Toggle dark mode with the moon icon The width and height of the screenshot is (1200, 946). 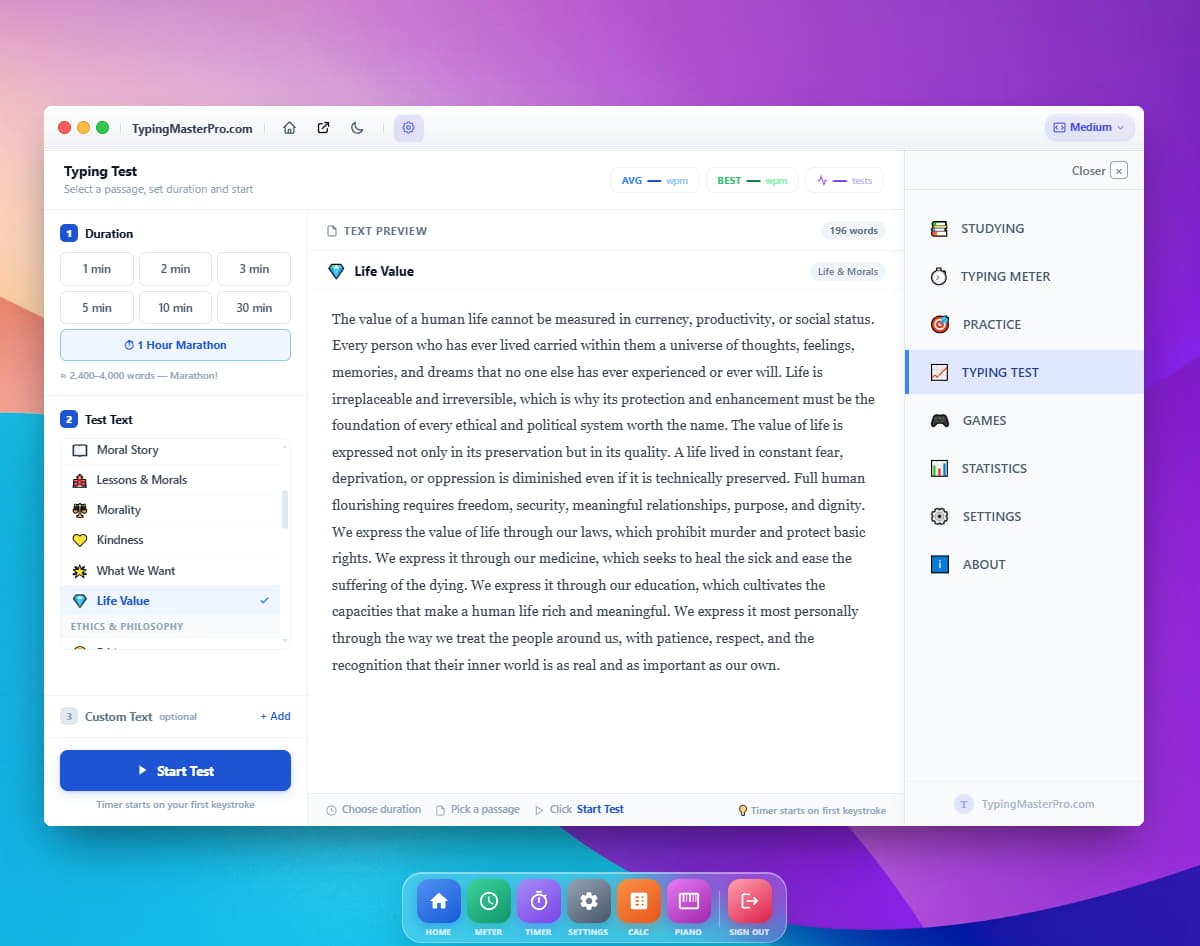click(357, 128)
